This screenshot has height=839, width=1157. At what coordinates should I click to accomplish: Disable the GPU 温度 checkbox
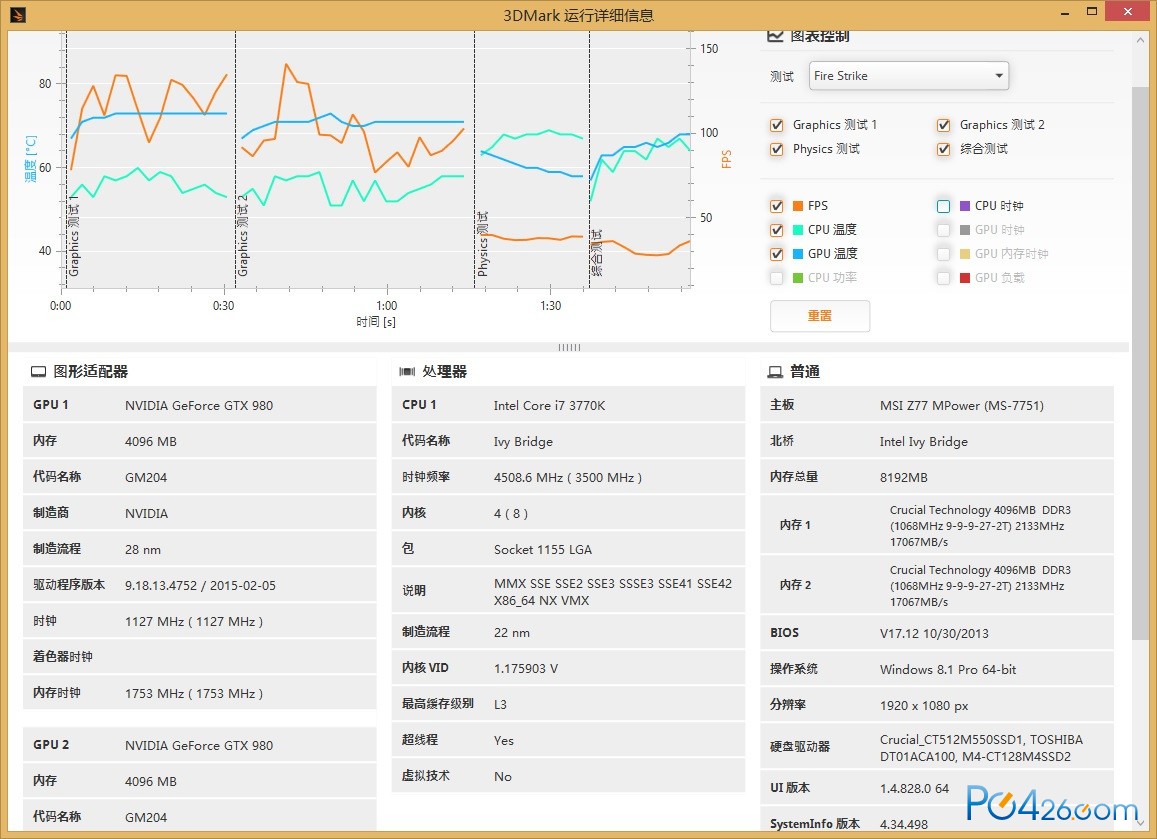click(x=776, y=254)
